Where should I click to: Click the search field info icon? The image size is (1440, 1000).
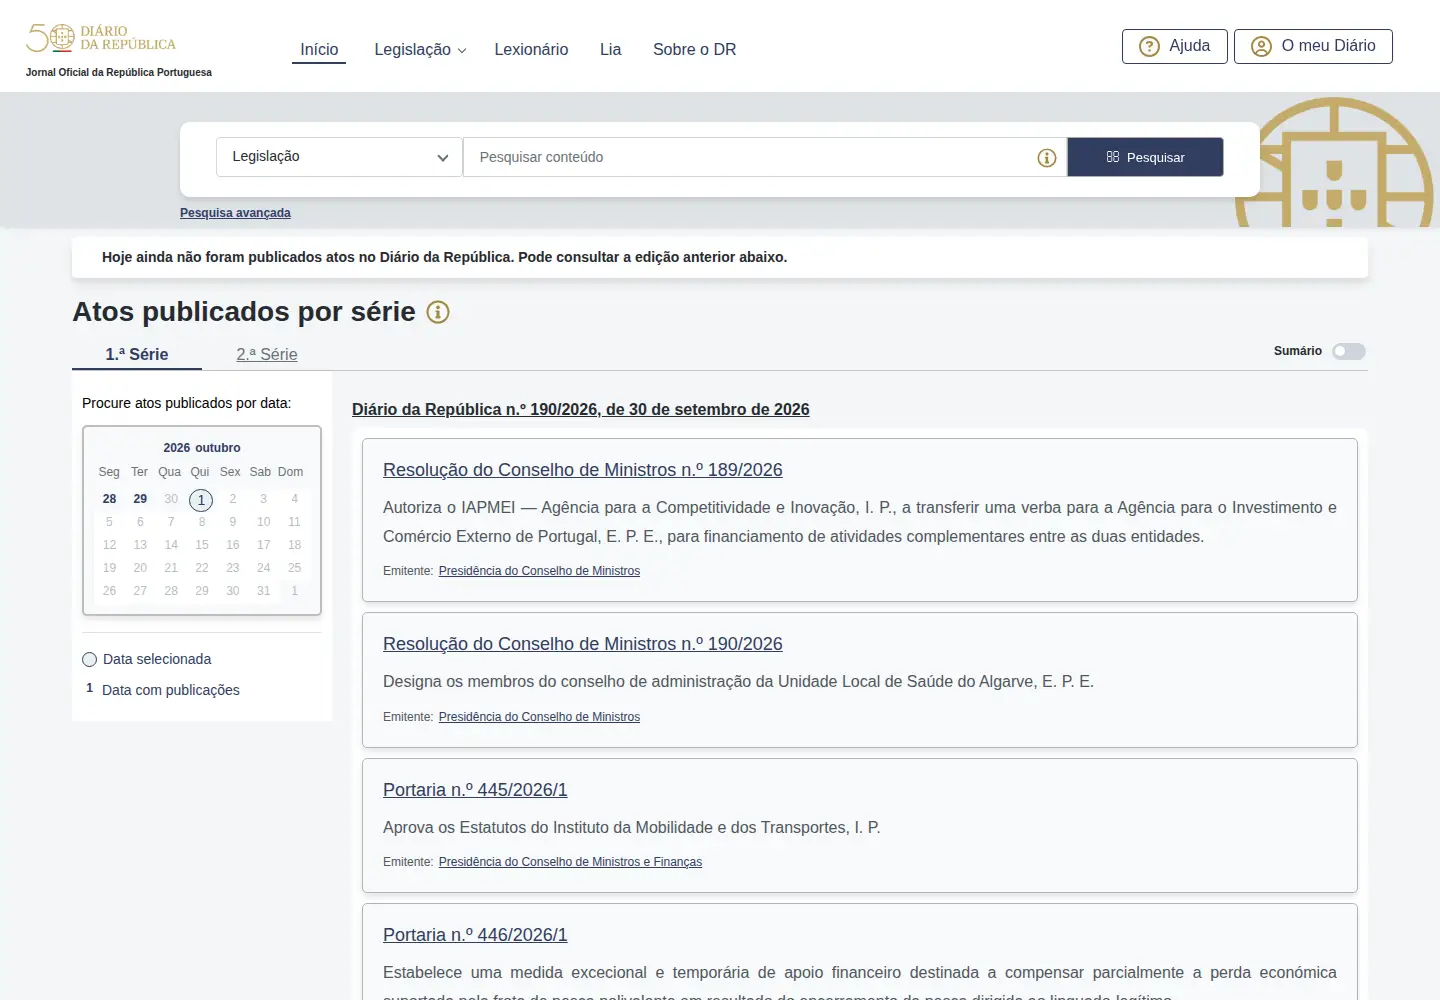click(1047, 158)
